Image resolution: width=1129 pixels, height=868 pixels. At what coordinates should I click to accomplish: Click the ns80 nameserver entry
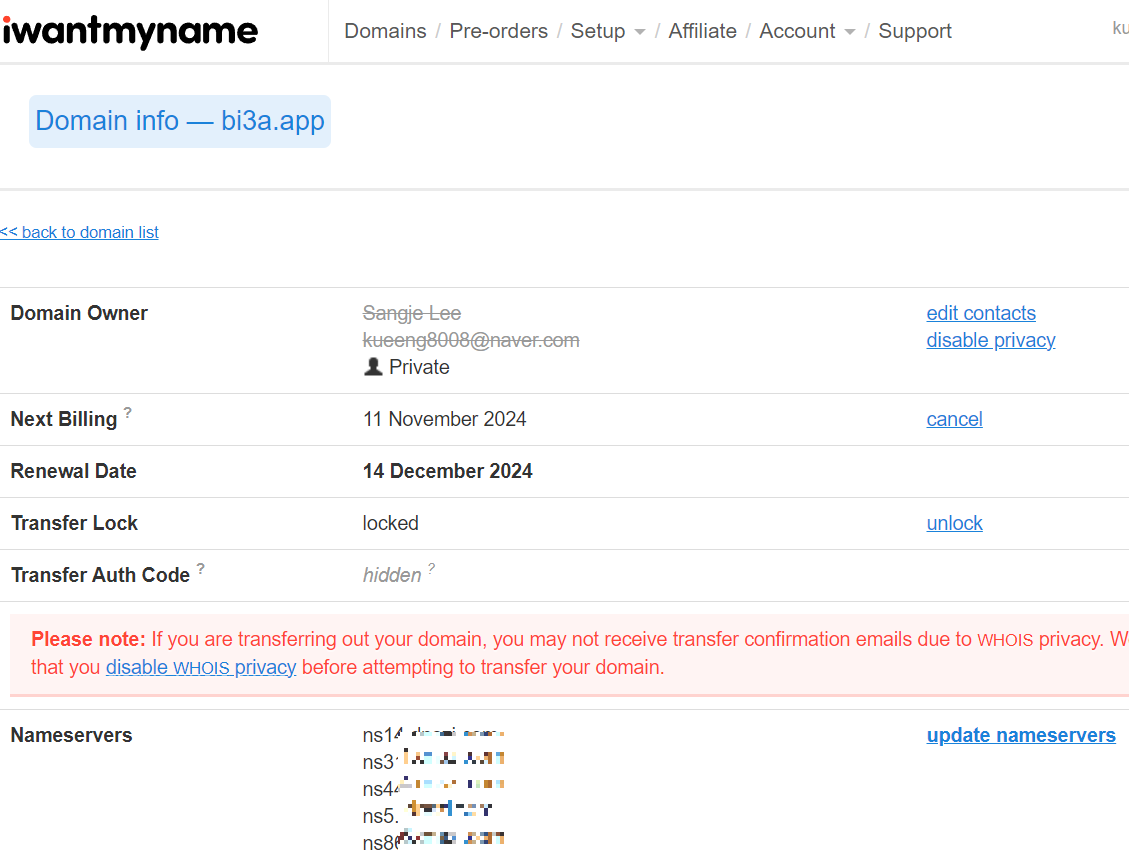point(433,841)
